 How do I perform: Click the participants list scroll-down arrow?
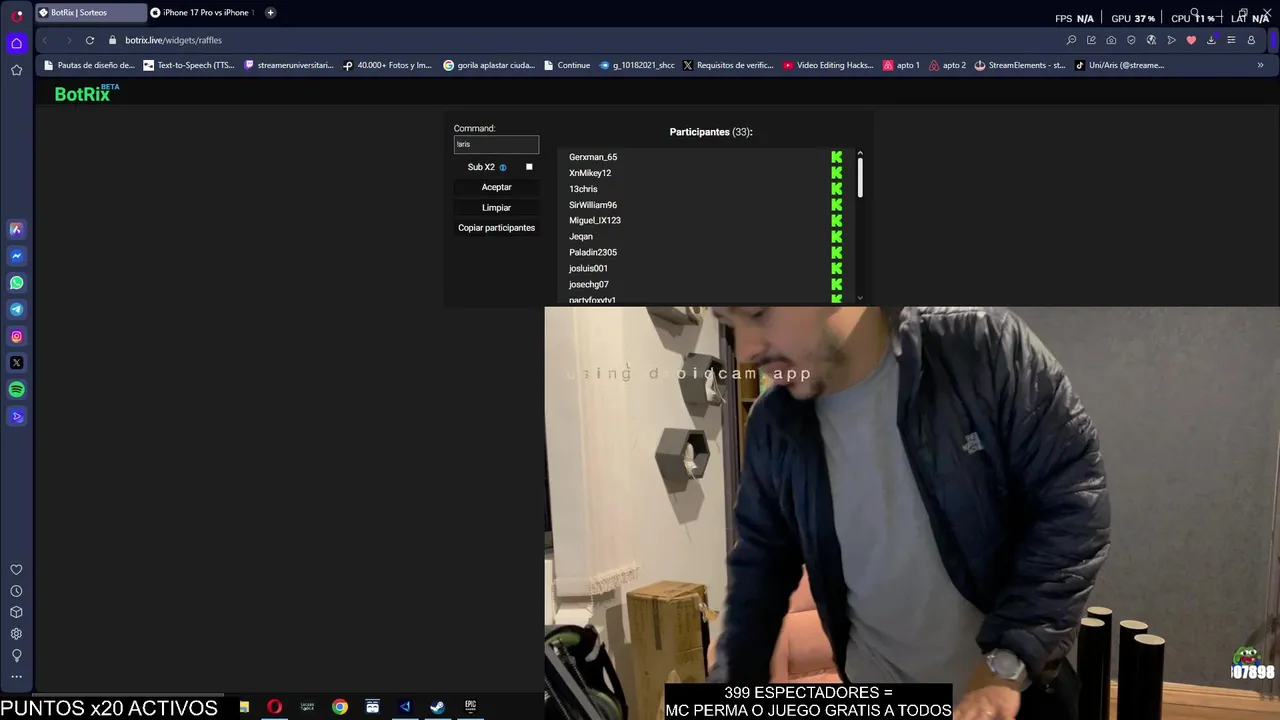click(860, 298)
